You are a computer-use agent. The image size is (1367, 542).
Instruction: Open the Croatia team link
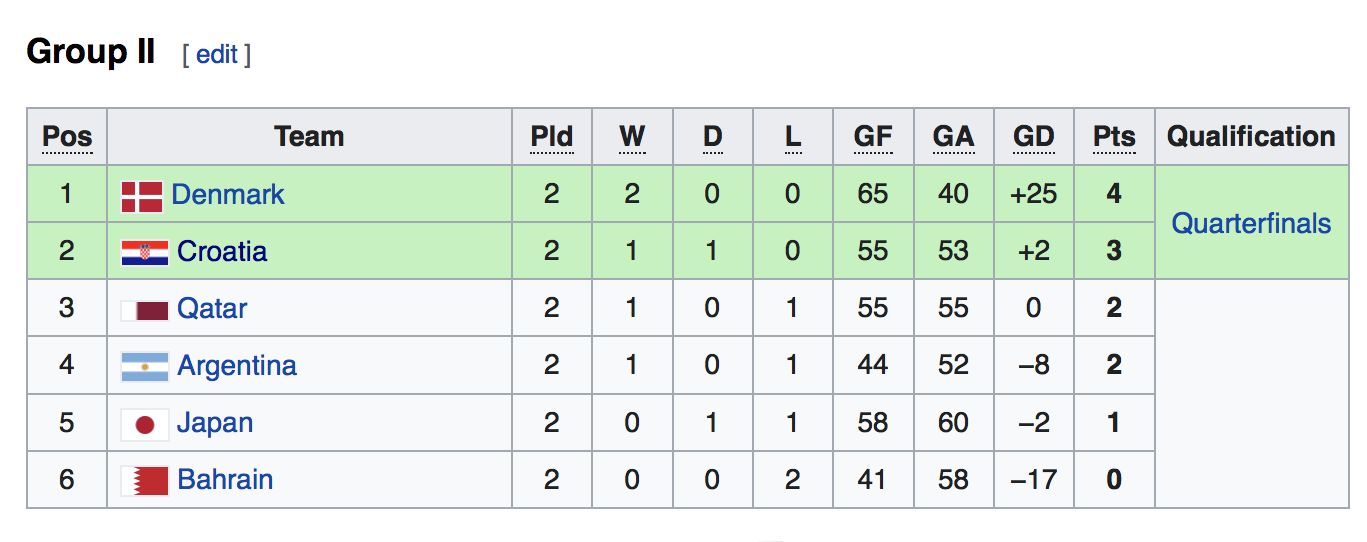(x=222, y=251)
